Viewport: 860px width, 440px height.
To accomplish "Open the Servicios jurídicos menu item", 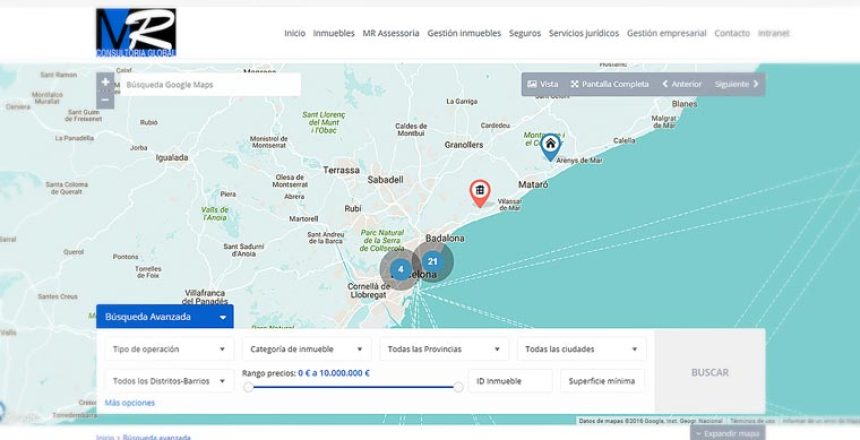I will click(584, 33).
